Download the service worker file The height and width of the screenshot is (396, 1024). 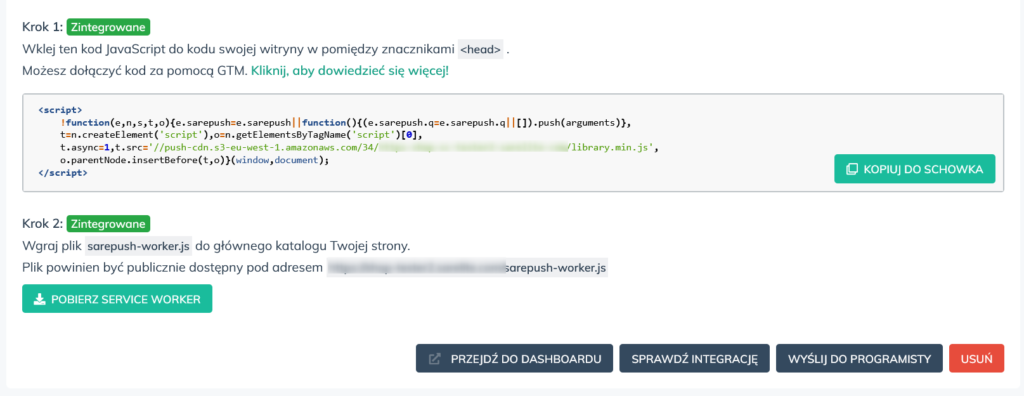coord(117,299)
